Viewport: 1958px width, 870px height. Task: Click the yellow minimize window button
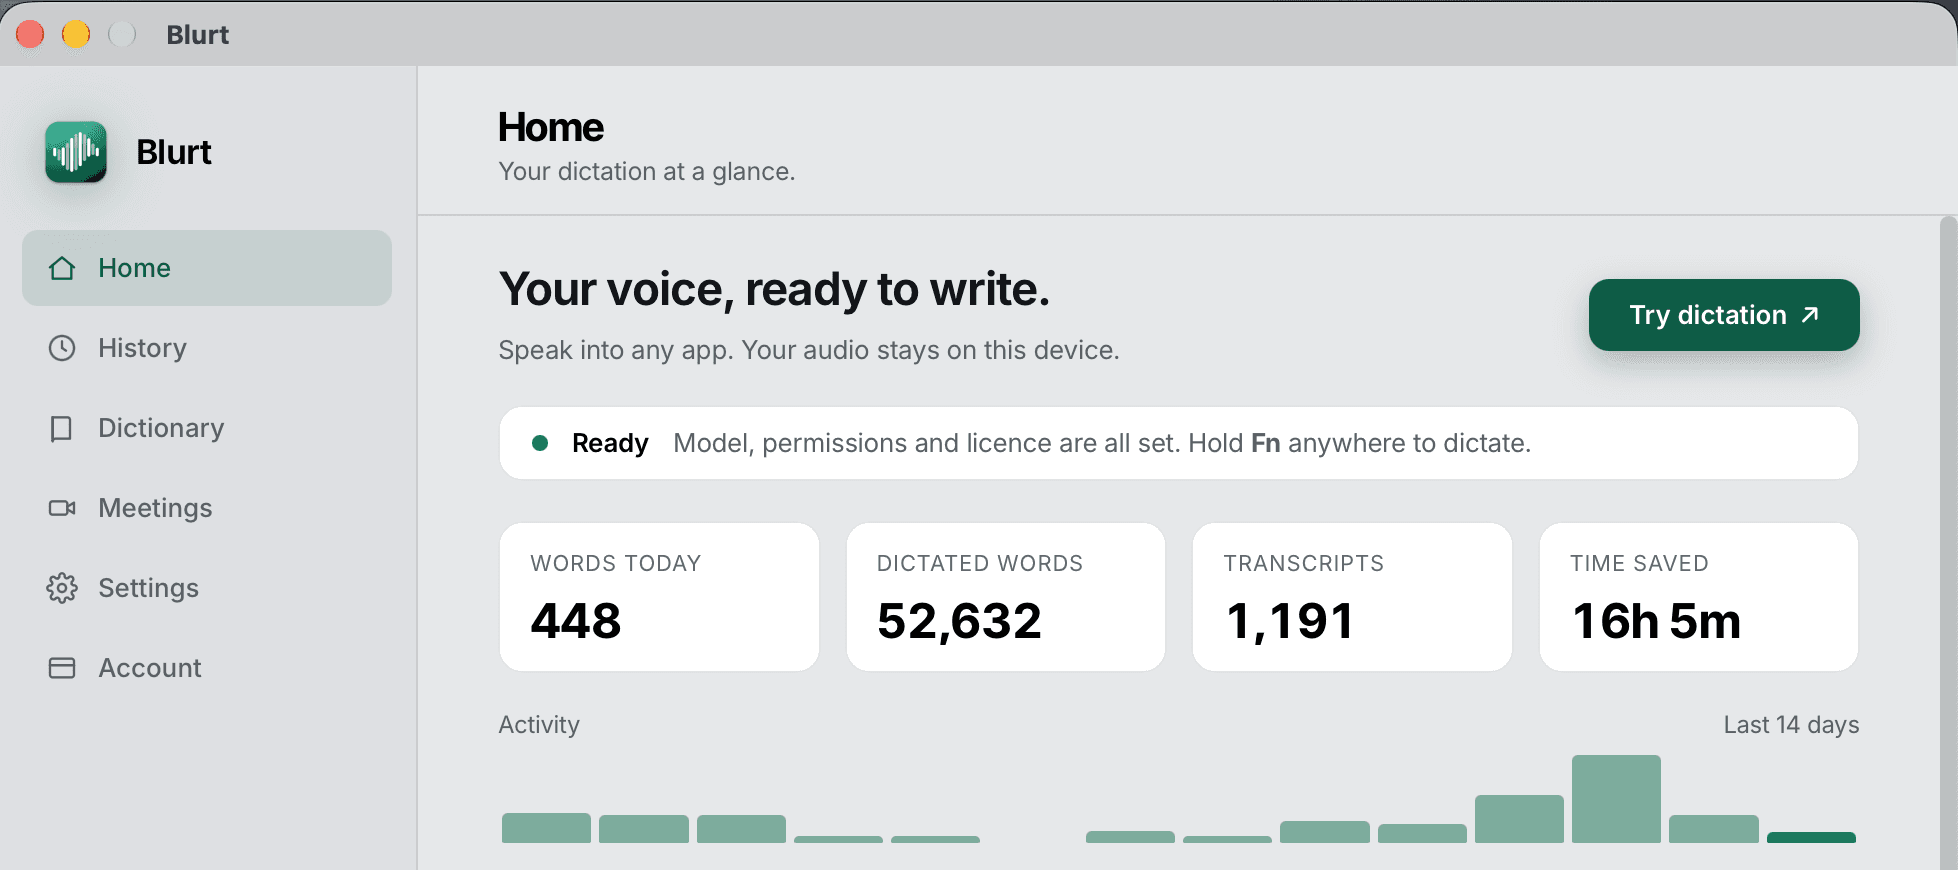76,34
